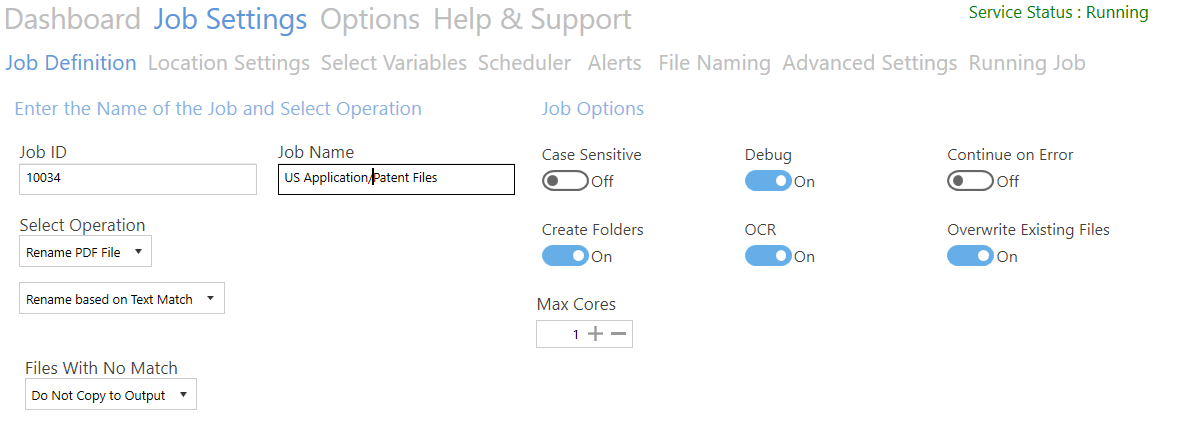This screenshot has height=444, width=1192.
Task: Turn off the Debug toggle
Action: 768,181
